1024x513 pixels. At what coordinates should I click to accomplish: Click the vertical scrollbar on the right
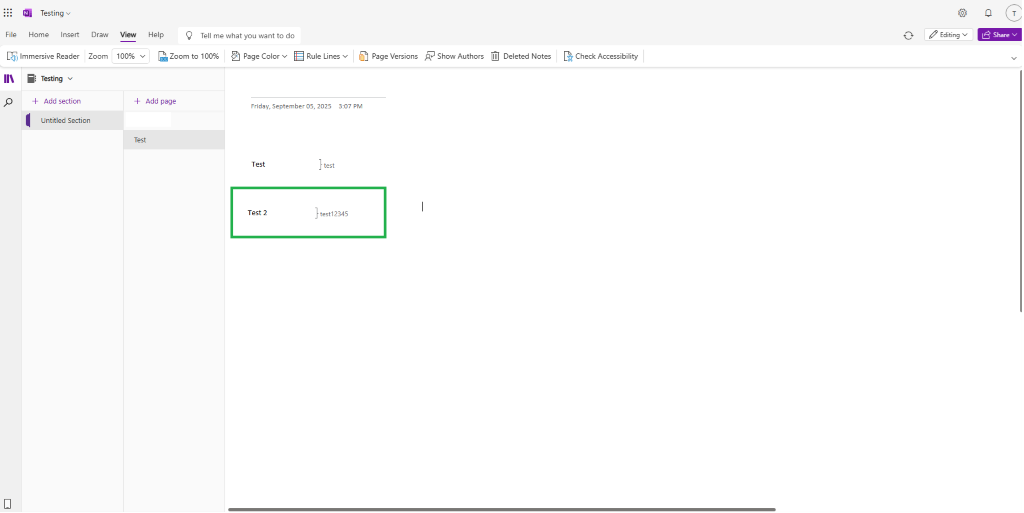click(x=1021, y=191)
